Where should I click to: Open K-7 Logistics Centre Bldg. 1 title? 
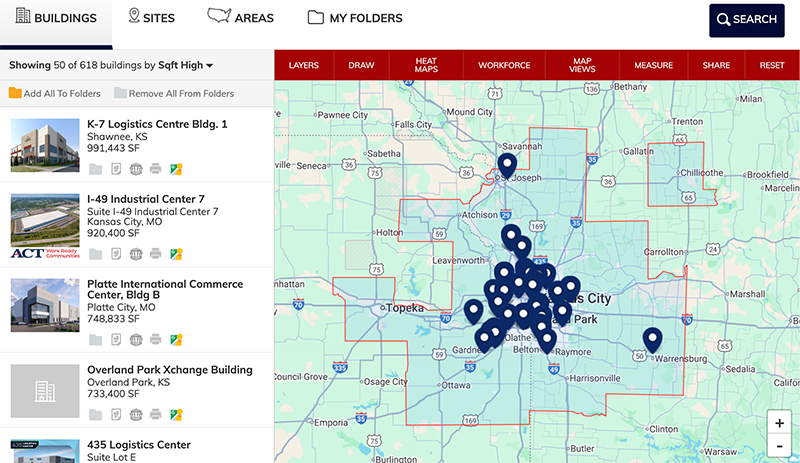click(157, 124)
